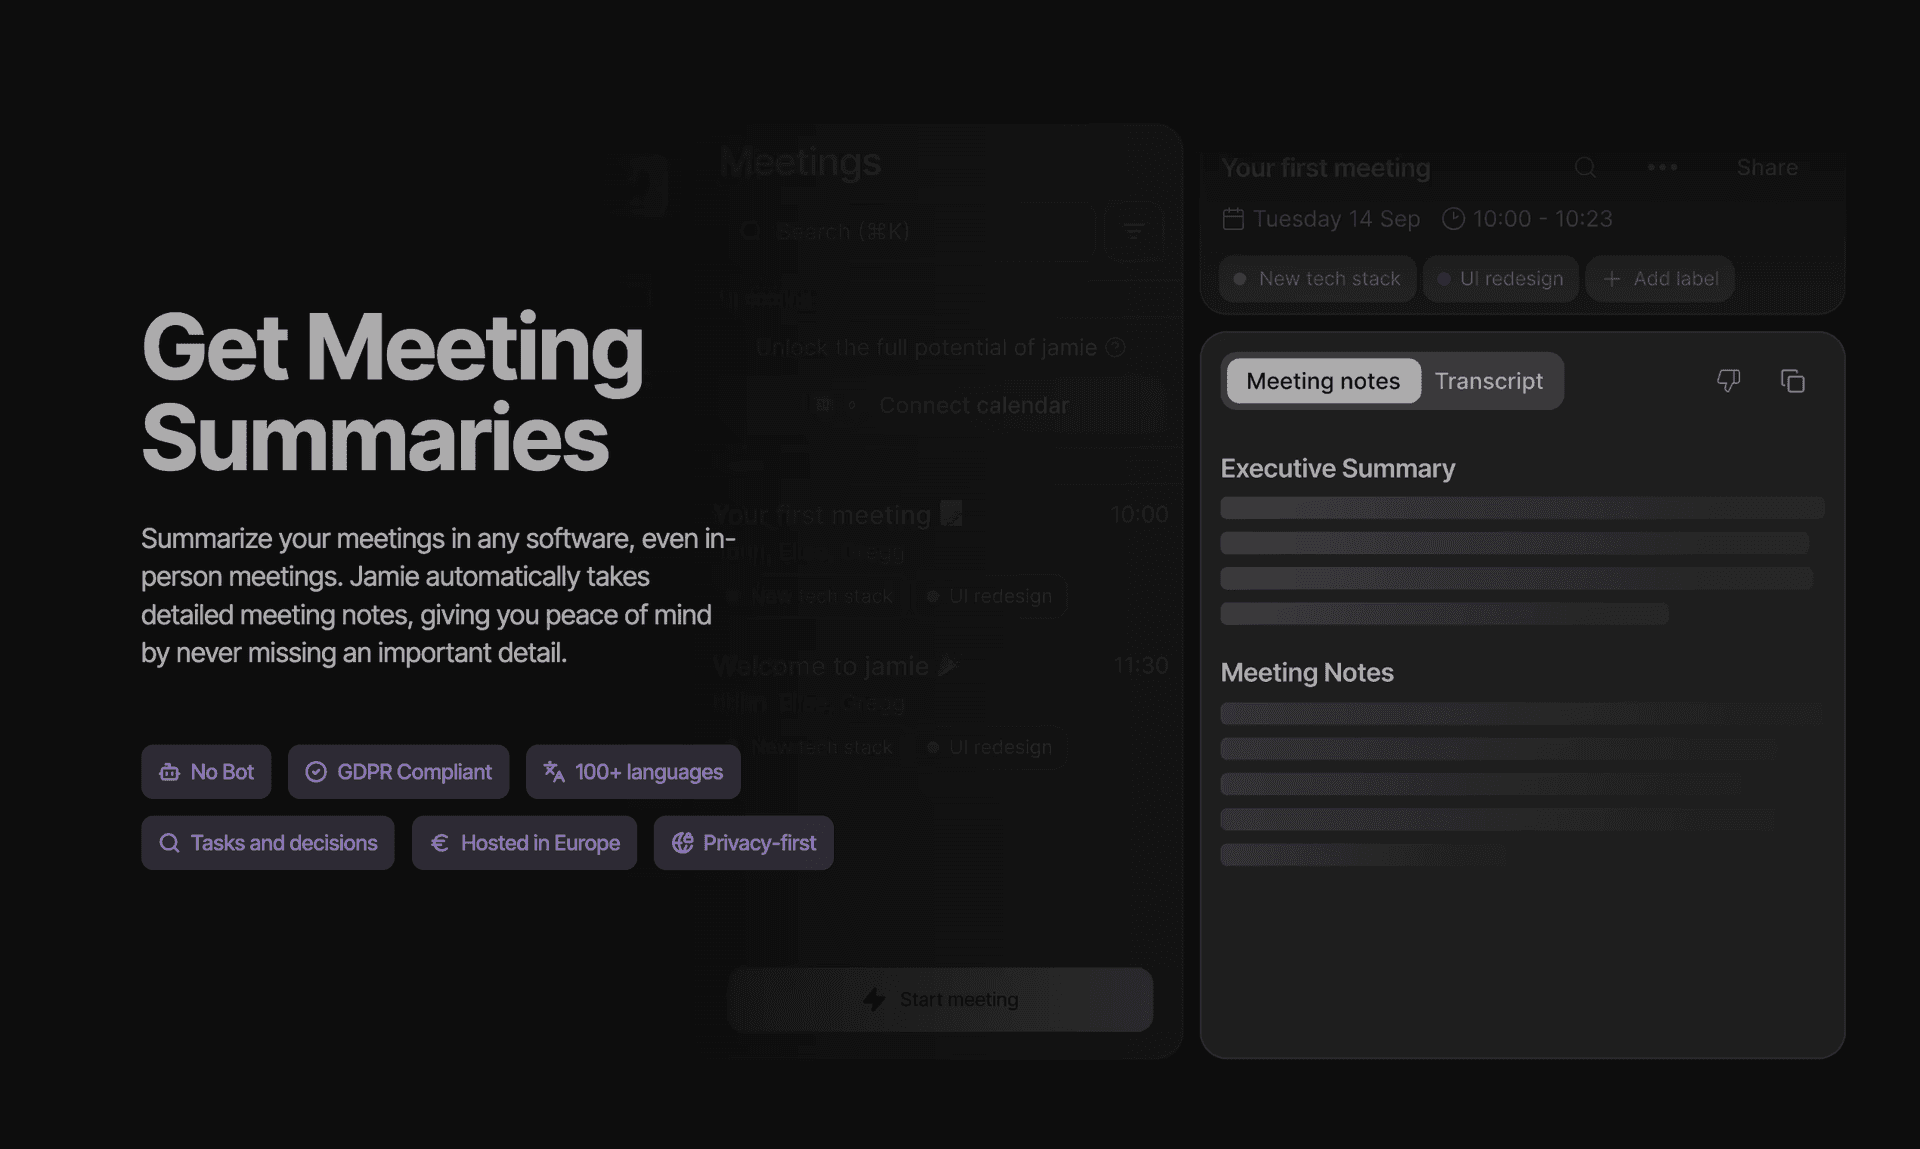1920x1149 pixels.
Task: Click the Executive Summary heading
Action: coord(1337,468)
